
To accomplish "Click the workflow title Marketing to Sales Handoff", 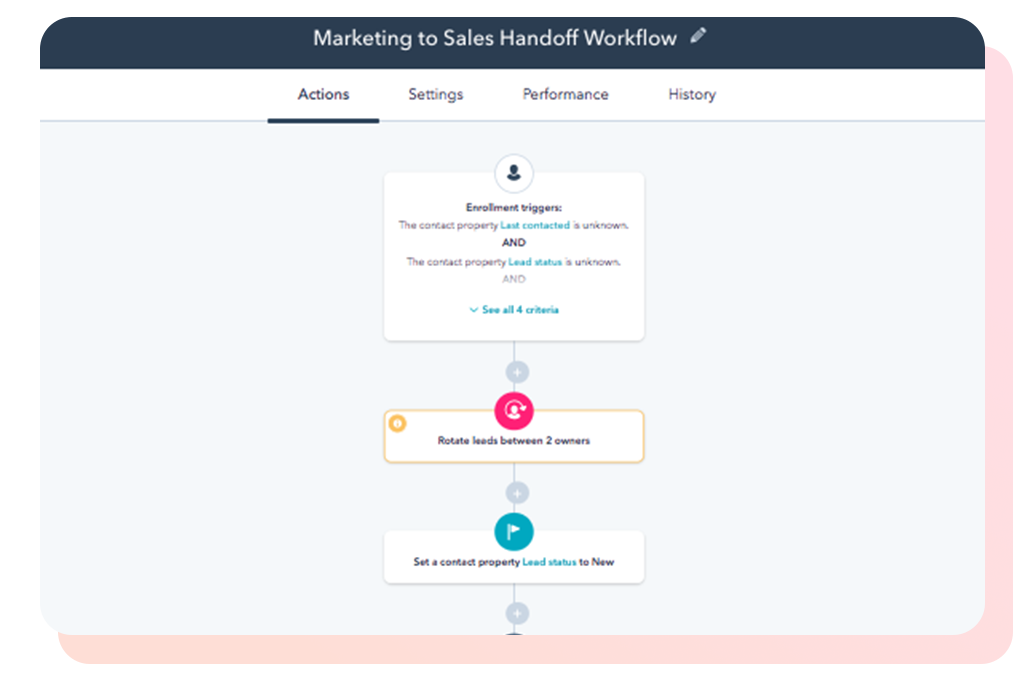I will (495, 38).
